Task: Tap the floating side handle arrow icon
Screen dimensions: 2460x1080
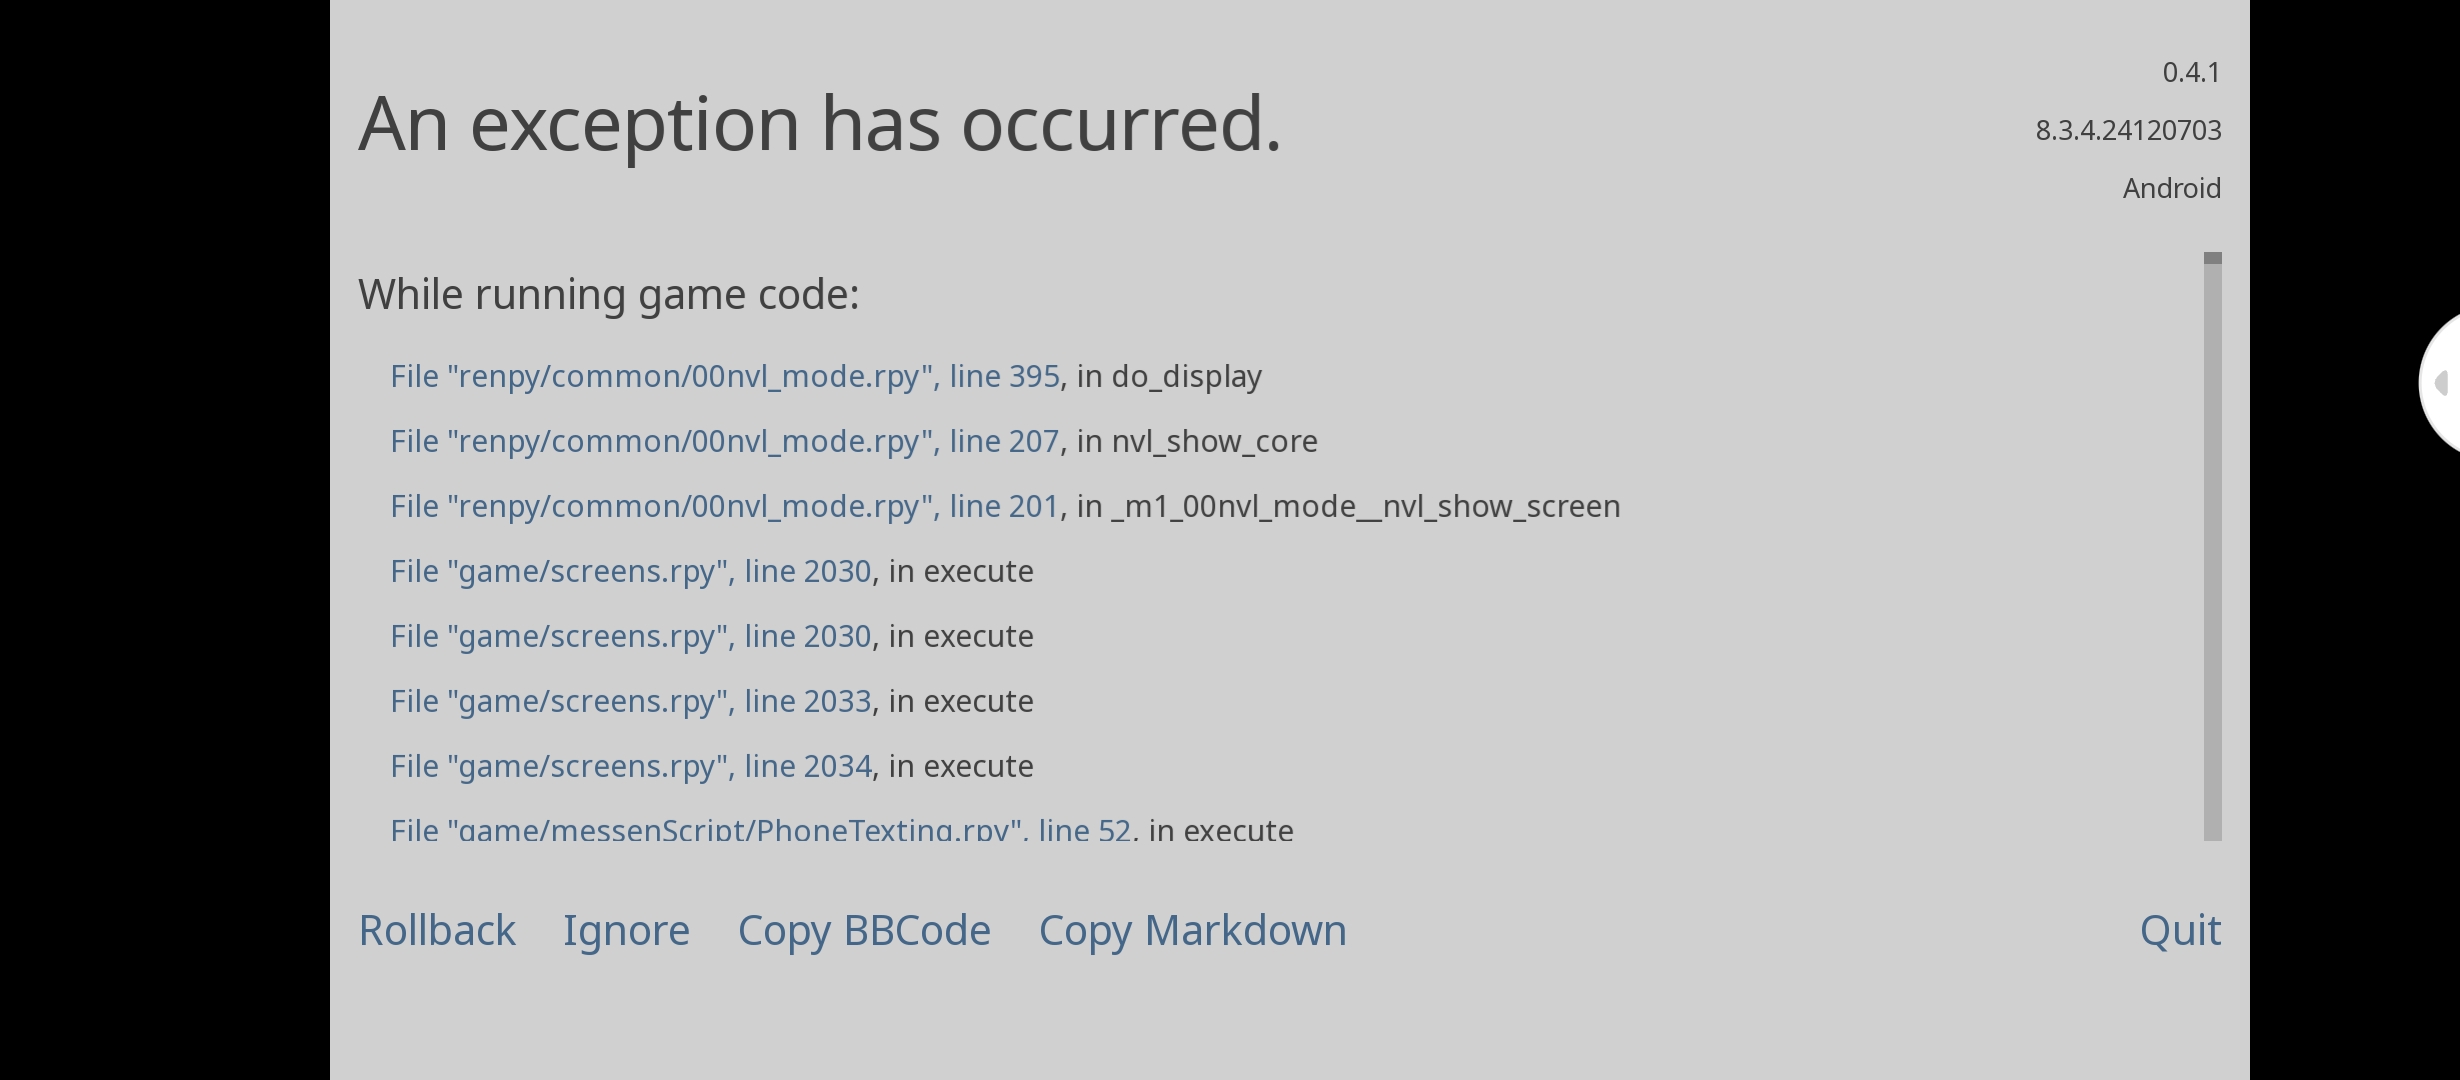Action: (x=2442, y=382)
